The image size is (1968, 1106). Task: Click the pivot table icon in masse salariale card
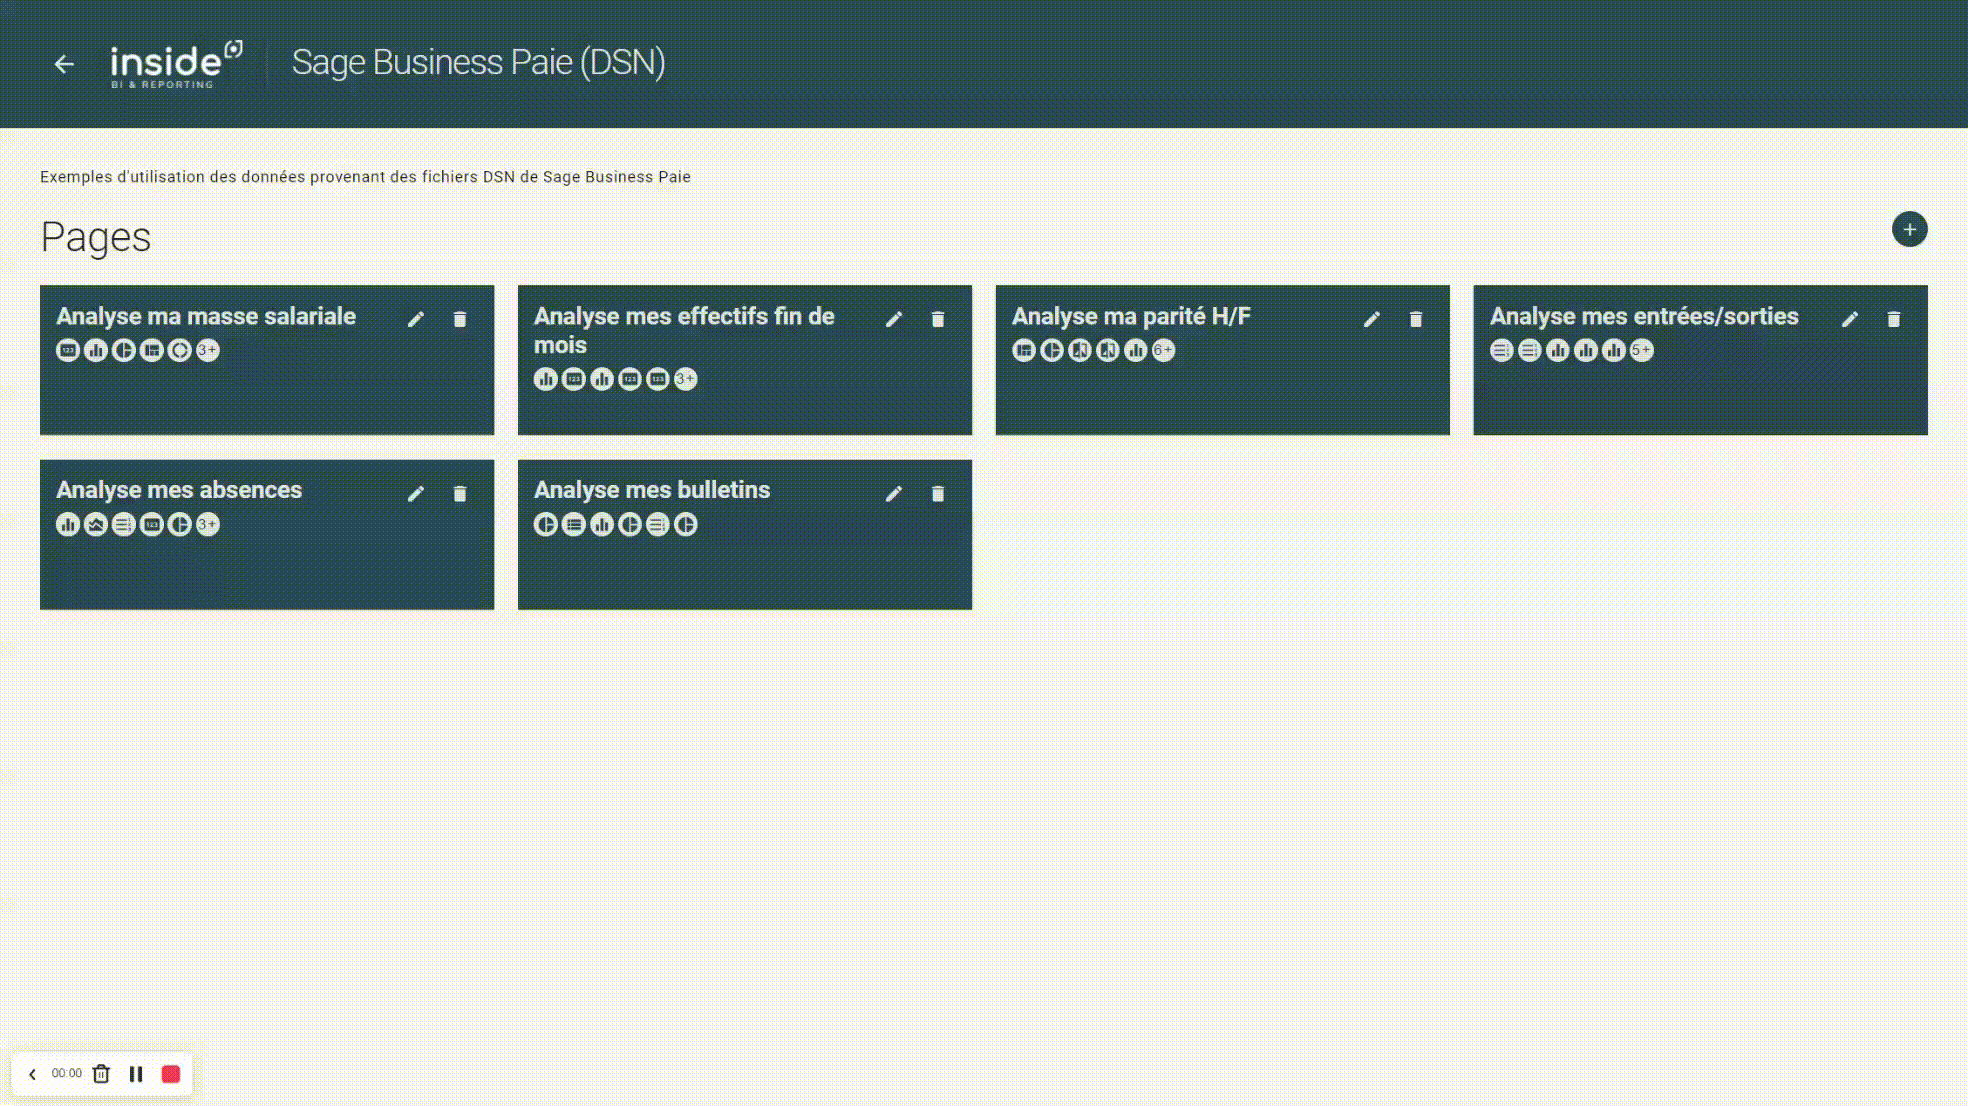(152, 350)
